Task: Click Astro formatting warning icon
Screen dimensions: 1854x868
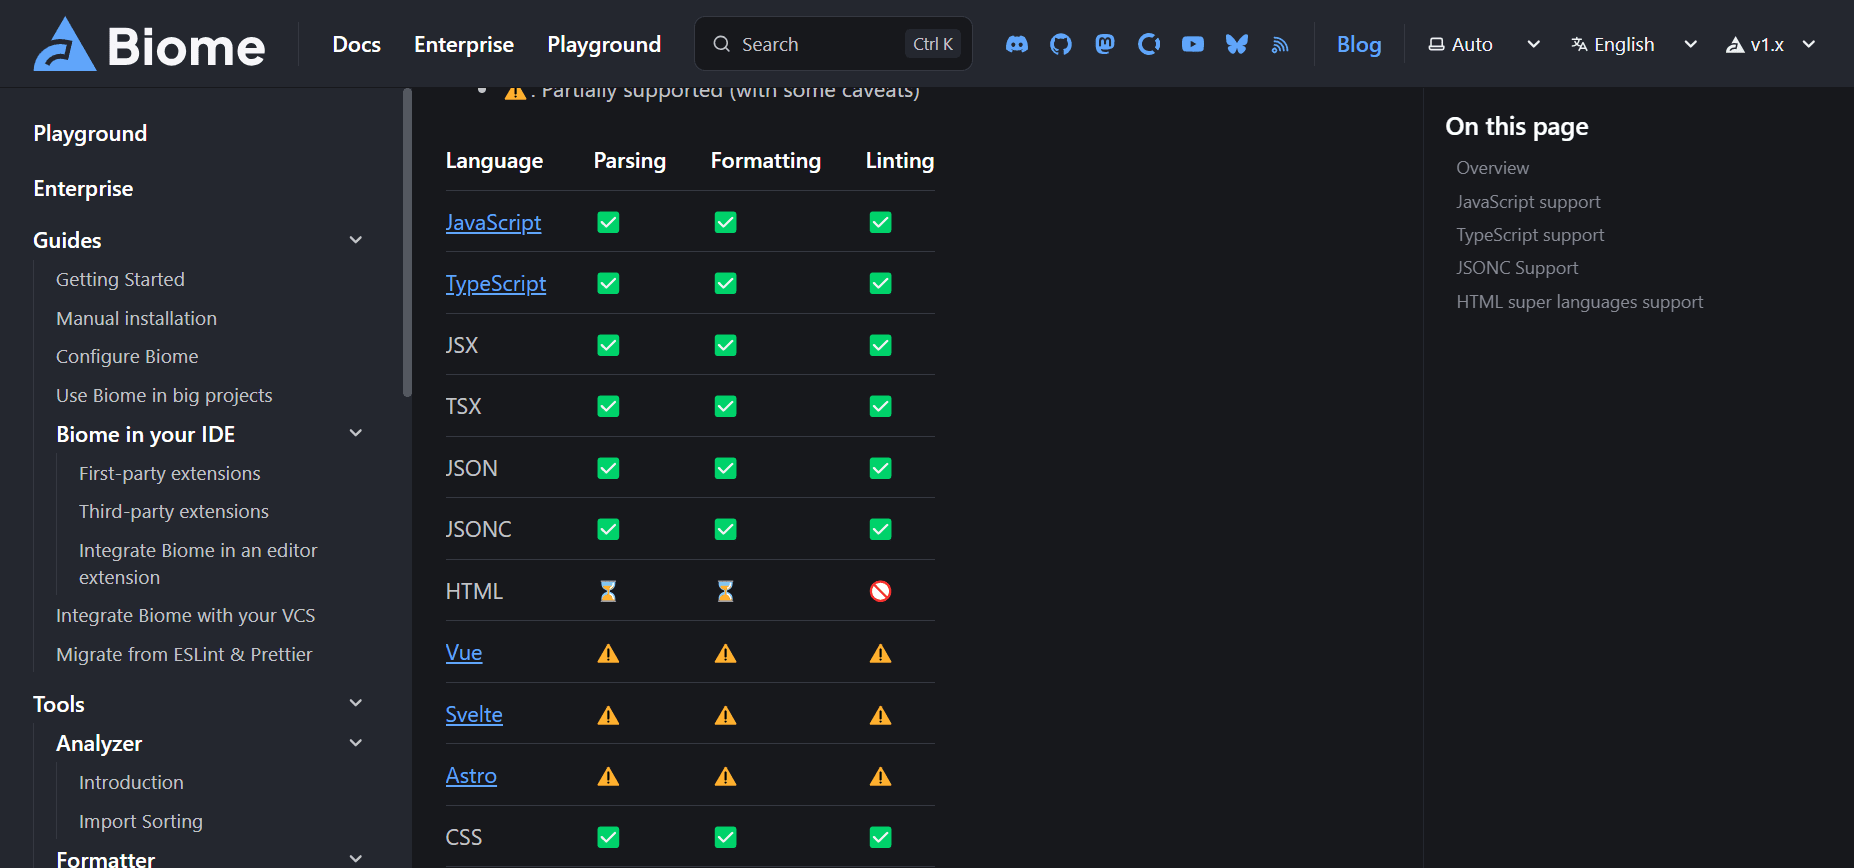Action: pyautogui.click(x=725, y=776)
